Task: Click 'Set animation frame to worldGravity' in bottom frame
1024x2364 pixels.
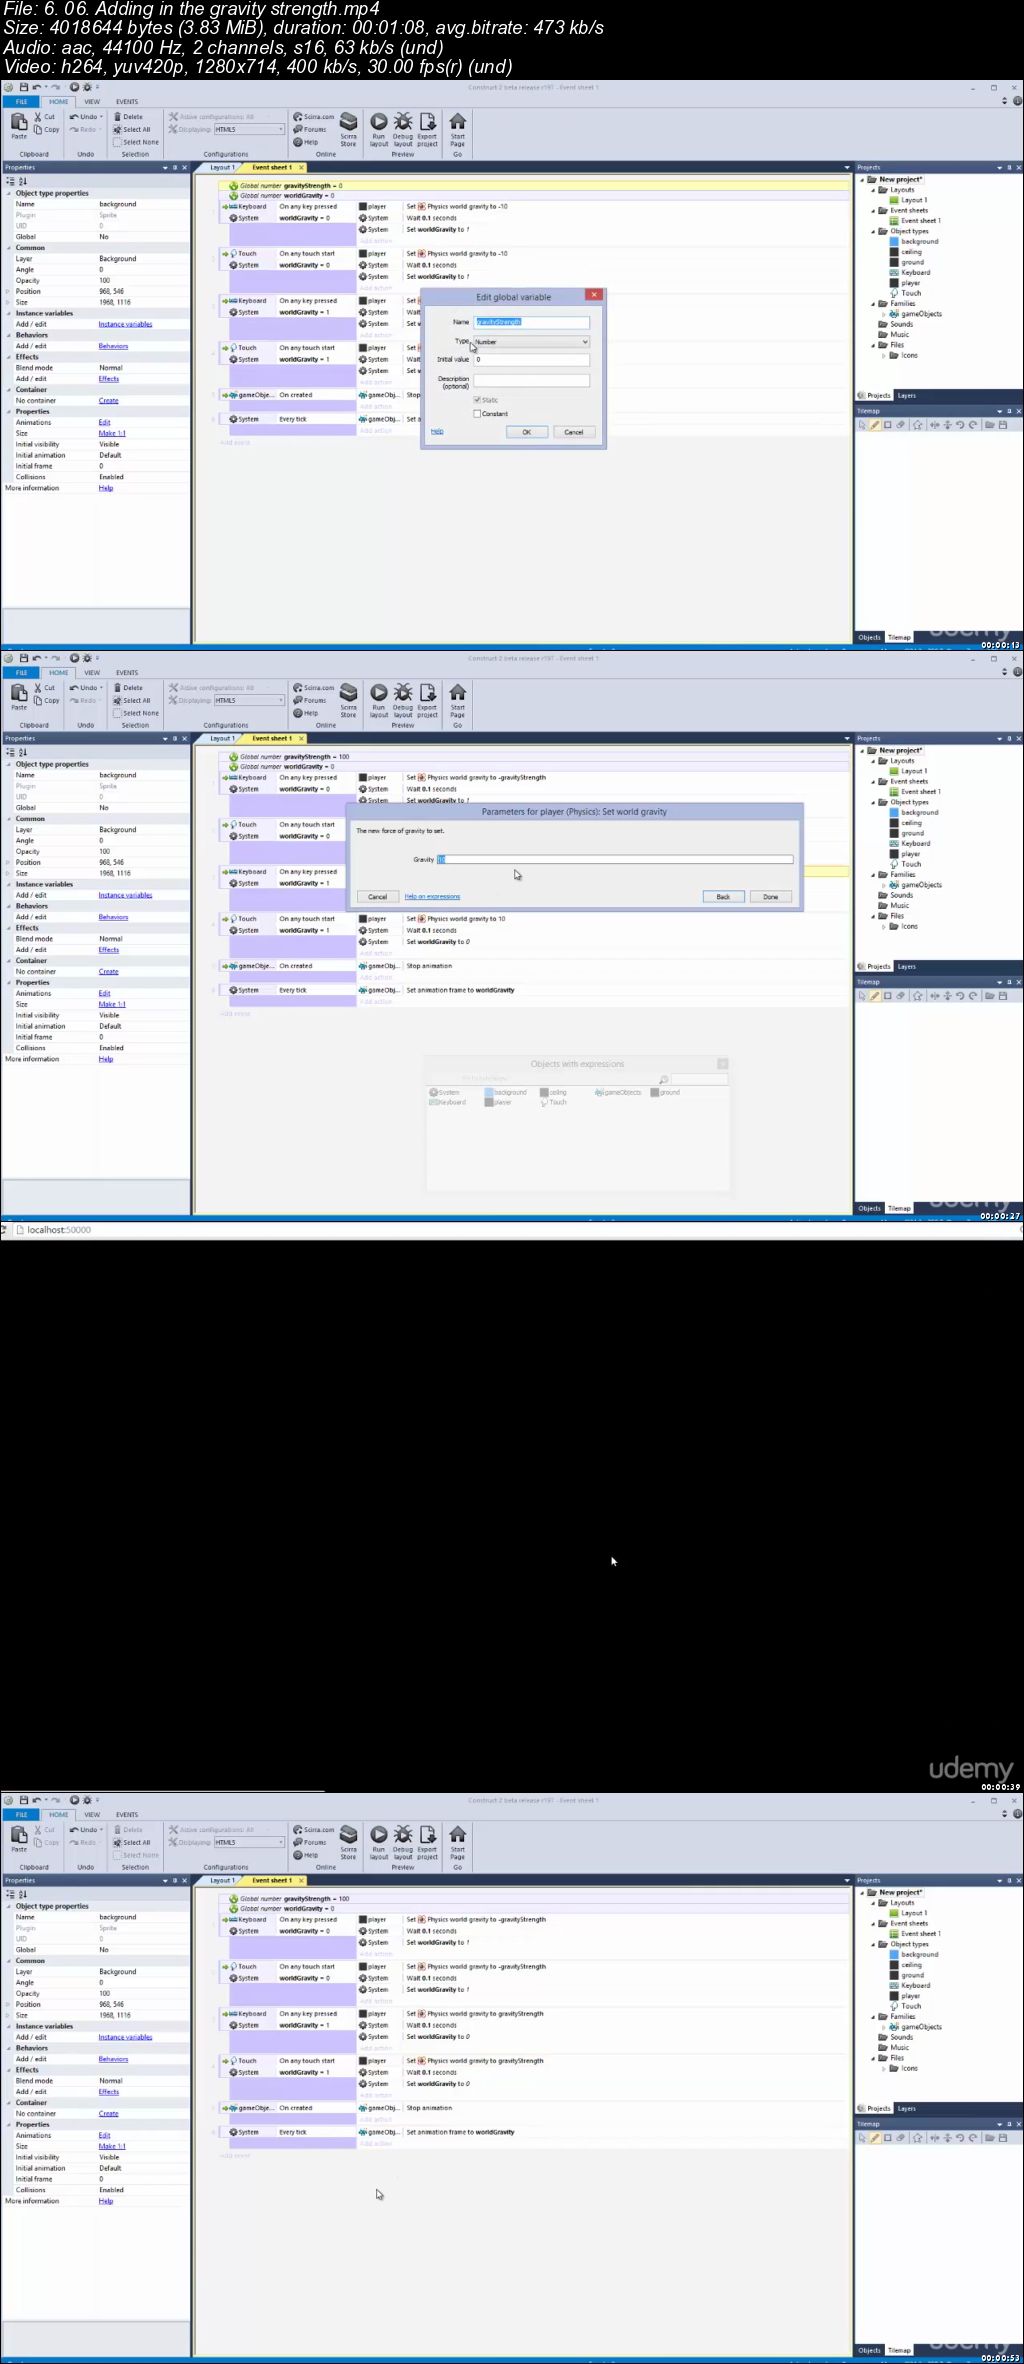Action: [460, 2132]
